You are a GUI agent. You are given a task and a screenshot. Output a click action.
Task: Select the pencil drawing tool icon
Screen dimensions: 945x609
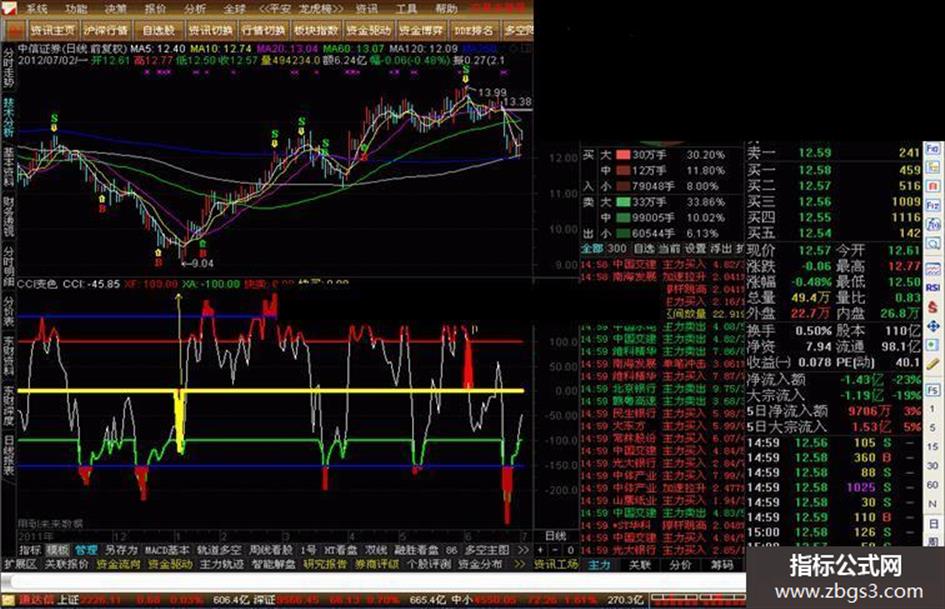pos(933,364)
